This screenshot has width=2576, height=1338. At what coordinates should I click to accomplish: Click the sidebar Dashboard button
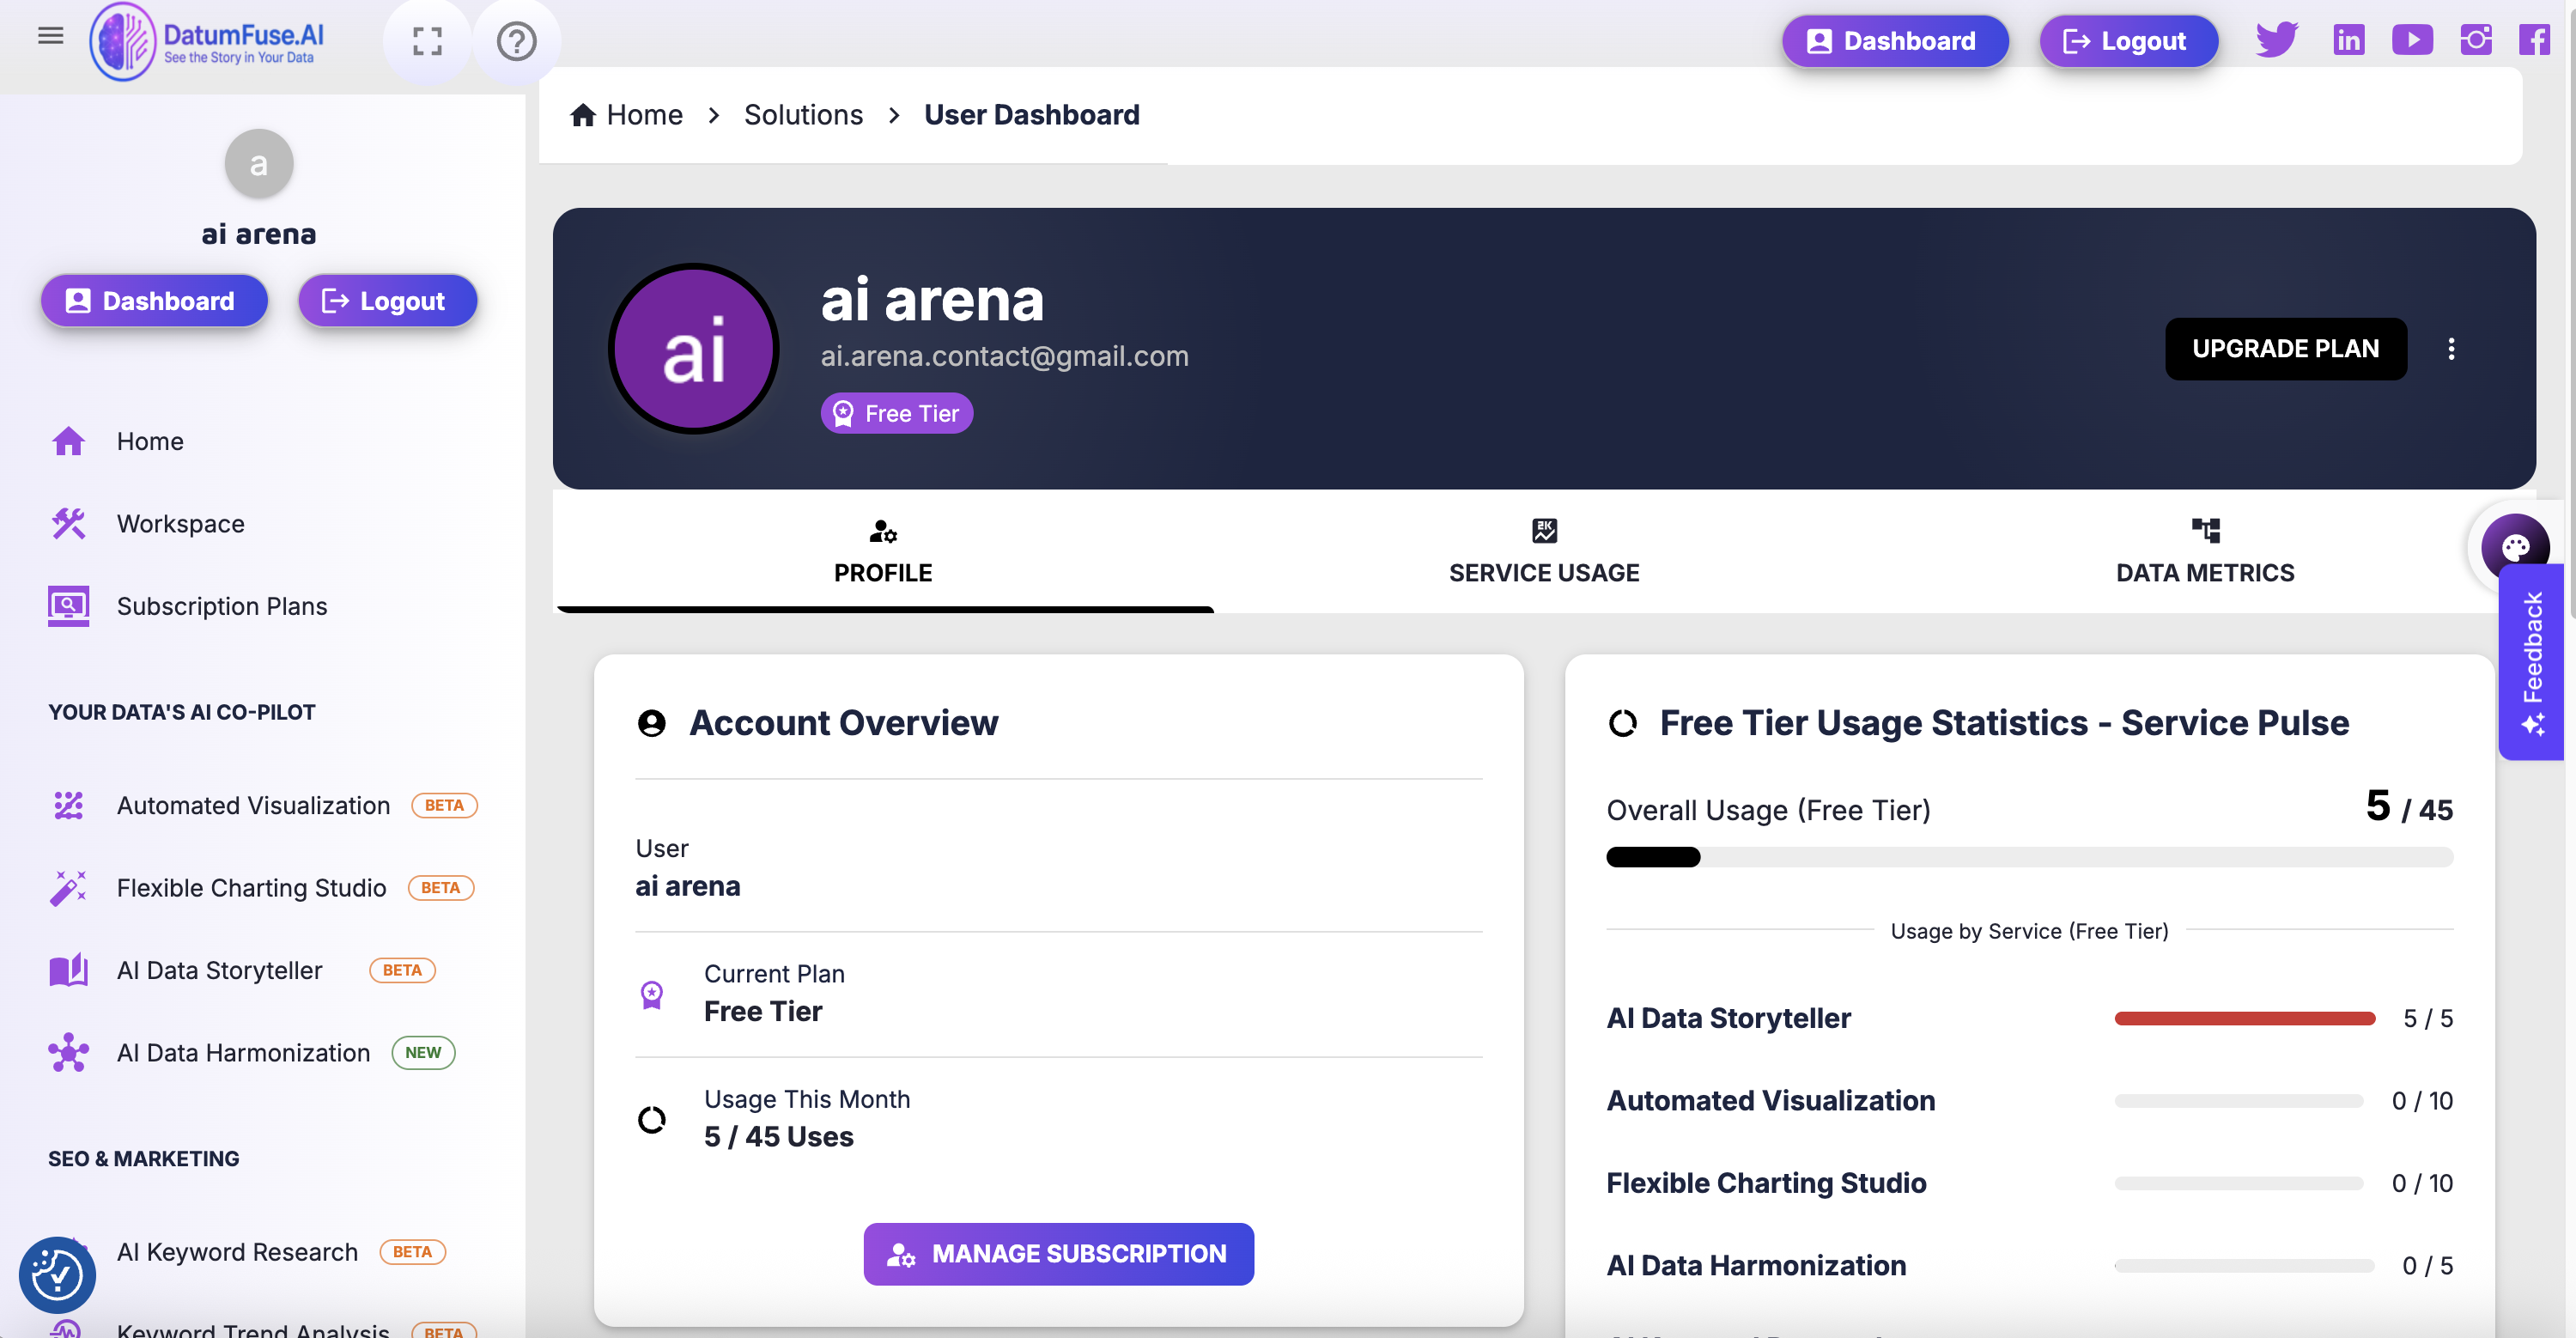154,300
